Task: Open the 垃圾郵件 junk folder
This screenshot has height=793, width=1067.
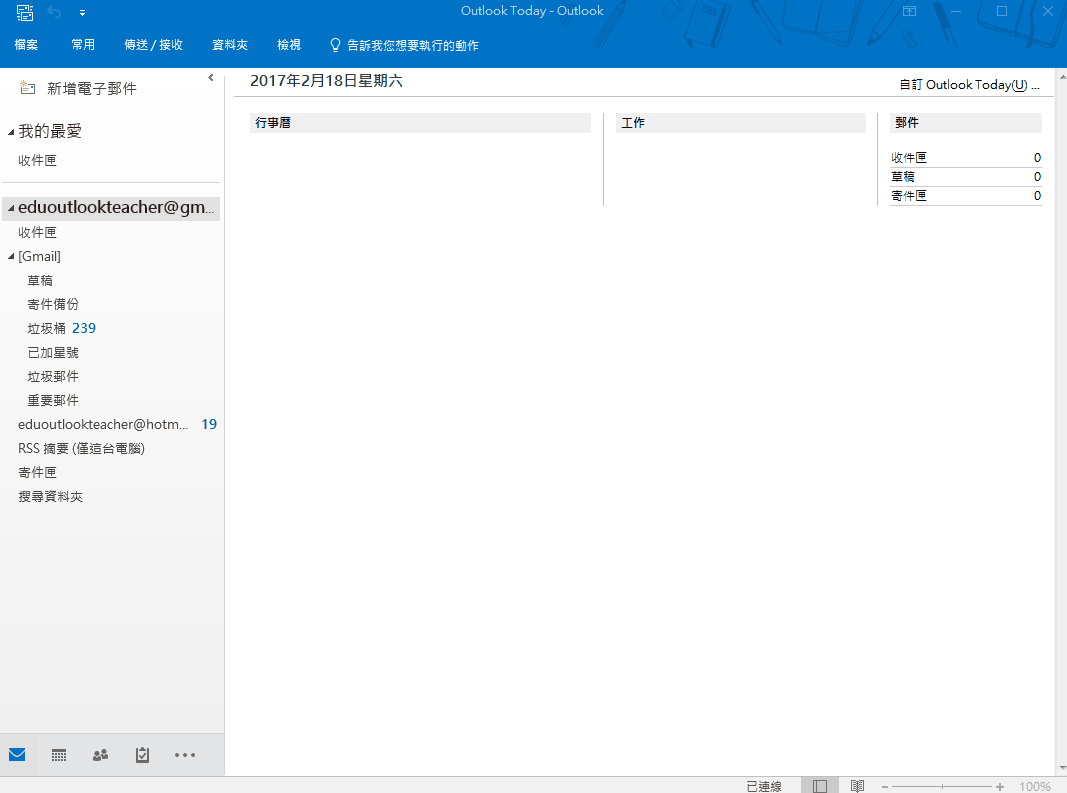Action: point(53,376)
